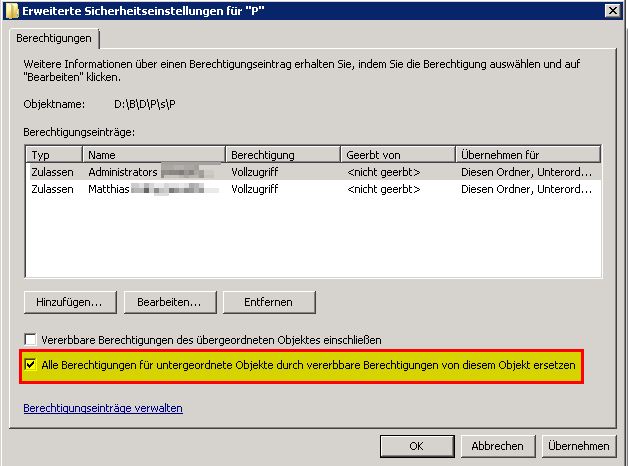This screenshot has height=466, width=628.
Task: Sort entries by the Name column header
Action: tap(154, 155)
